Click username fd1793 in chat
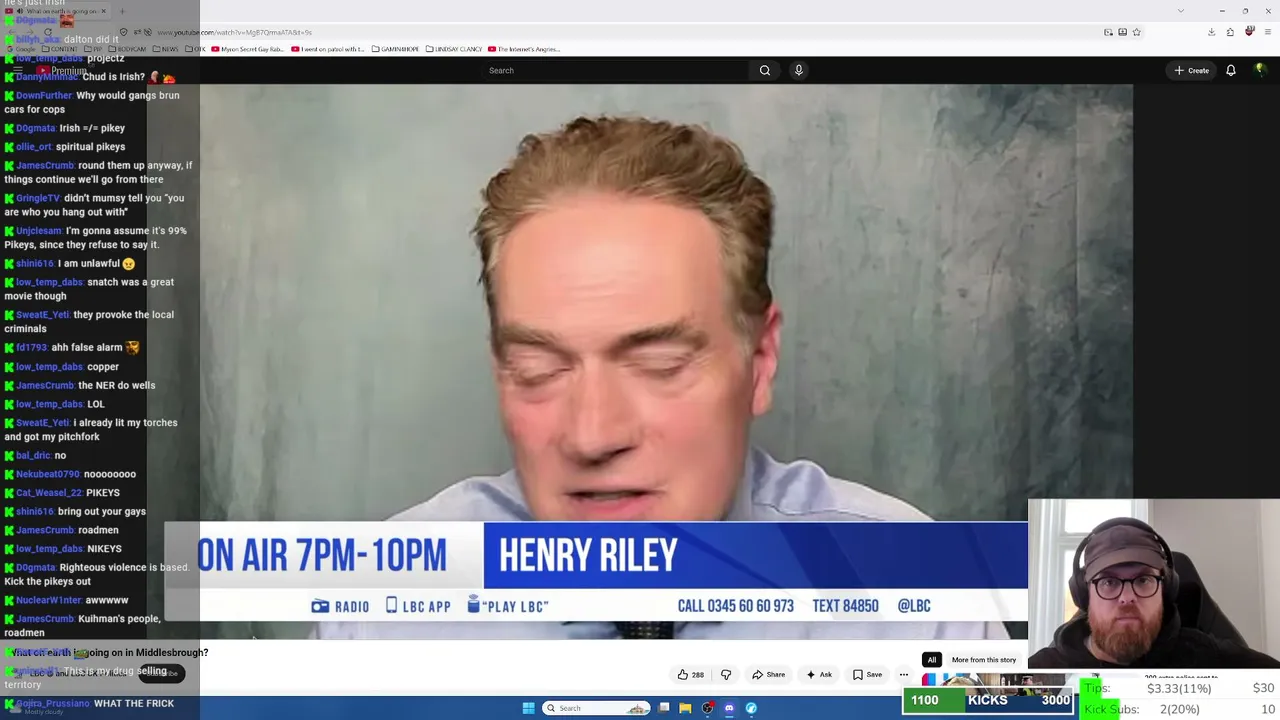Viewport: 1280px width, 720px height. [32, 348]
